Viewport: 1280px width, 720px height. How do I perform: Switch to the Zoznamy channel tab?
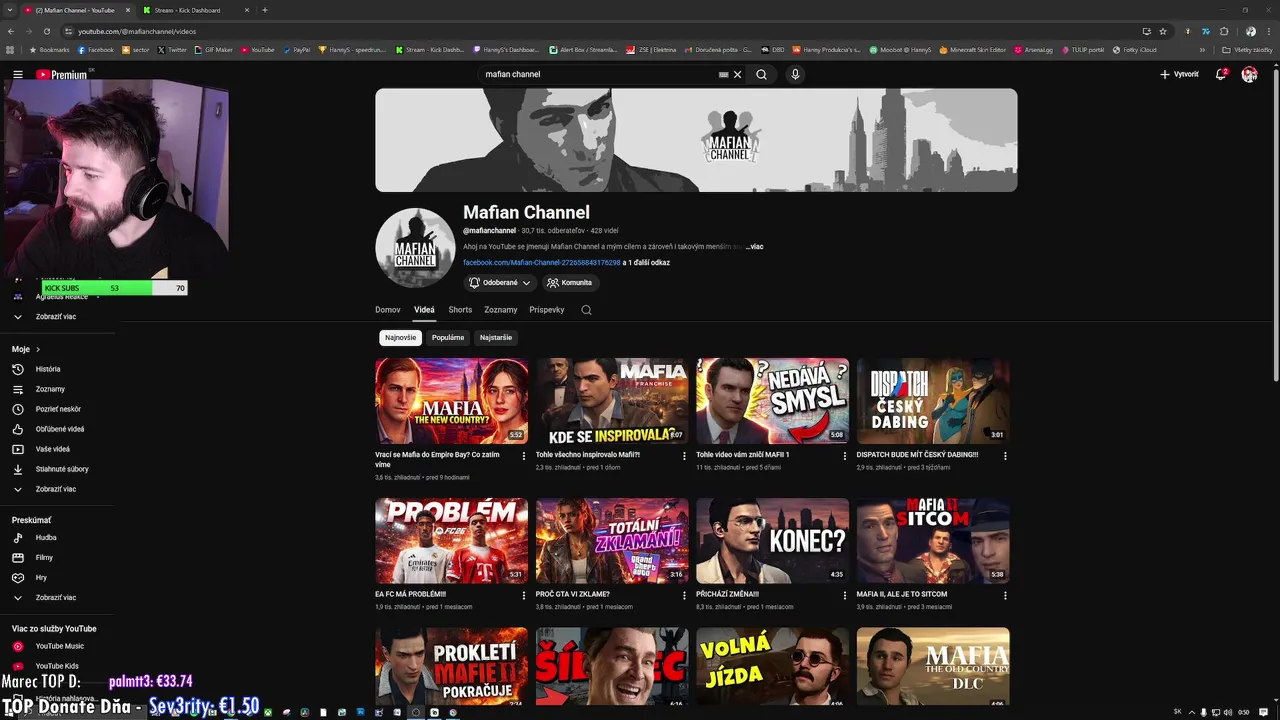point(501,310)
